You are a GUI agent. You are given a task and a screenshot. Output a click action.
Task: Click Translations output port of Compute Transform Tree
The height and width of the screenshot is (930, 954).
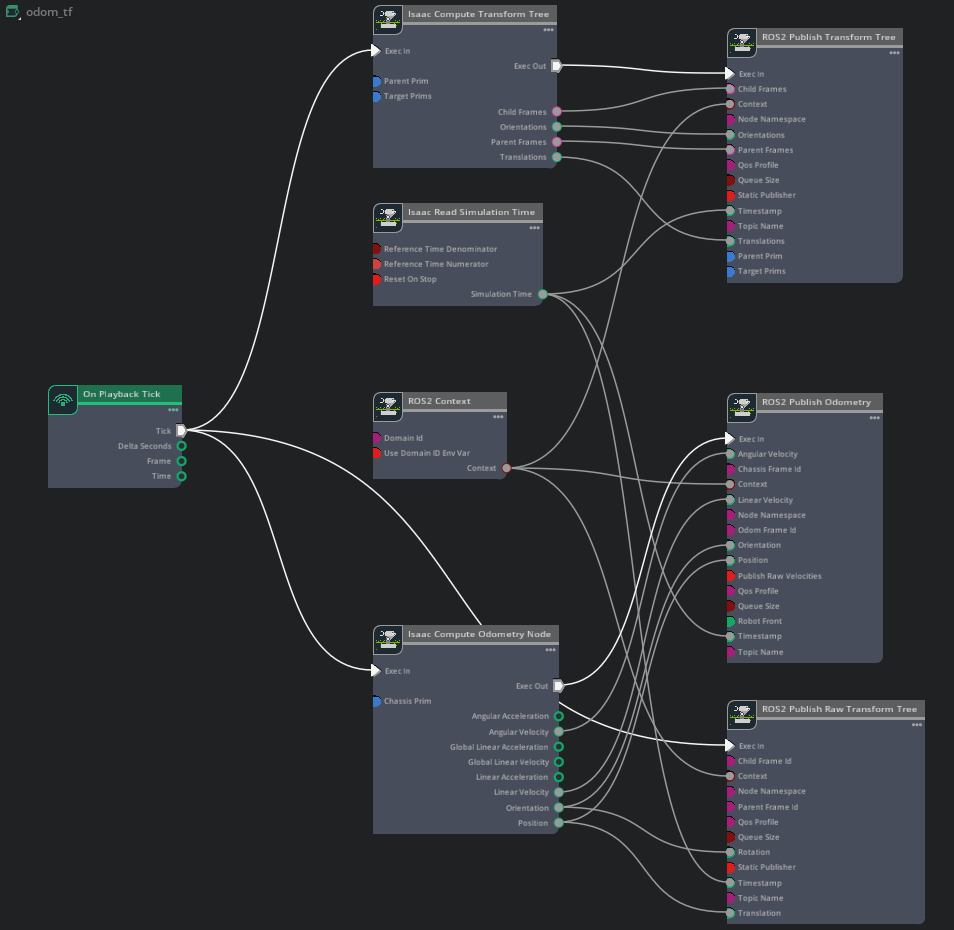pos(557,158)
